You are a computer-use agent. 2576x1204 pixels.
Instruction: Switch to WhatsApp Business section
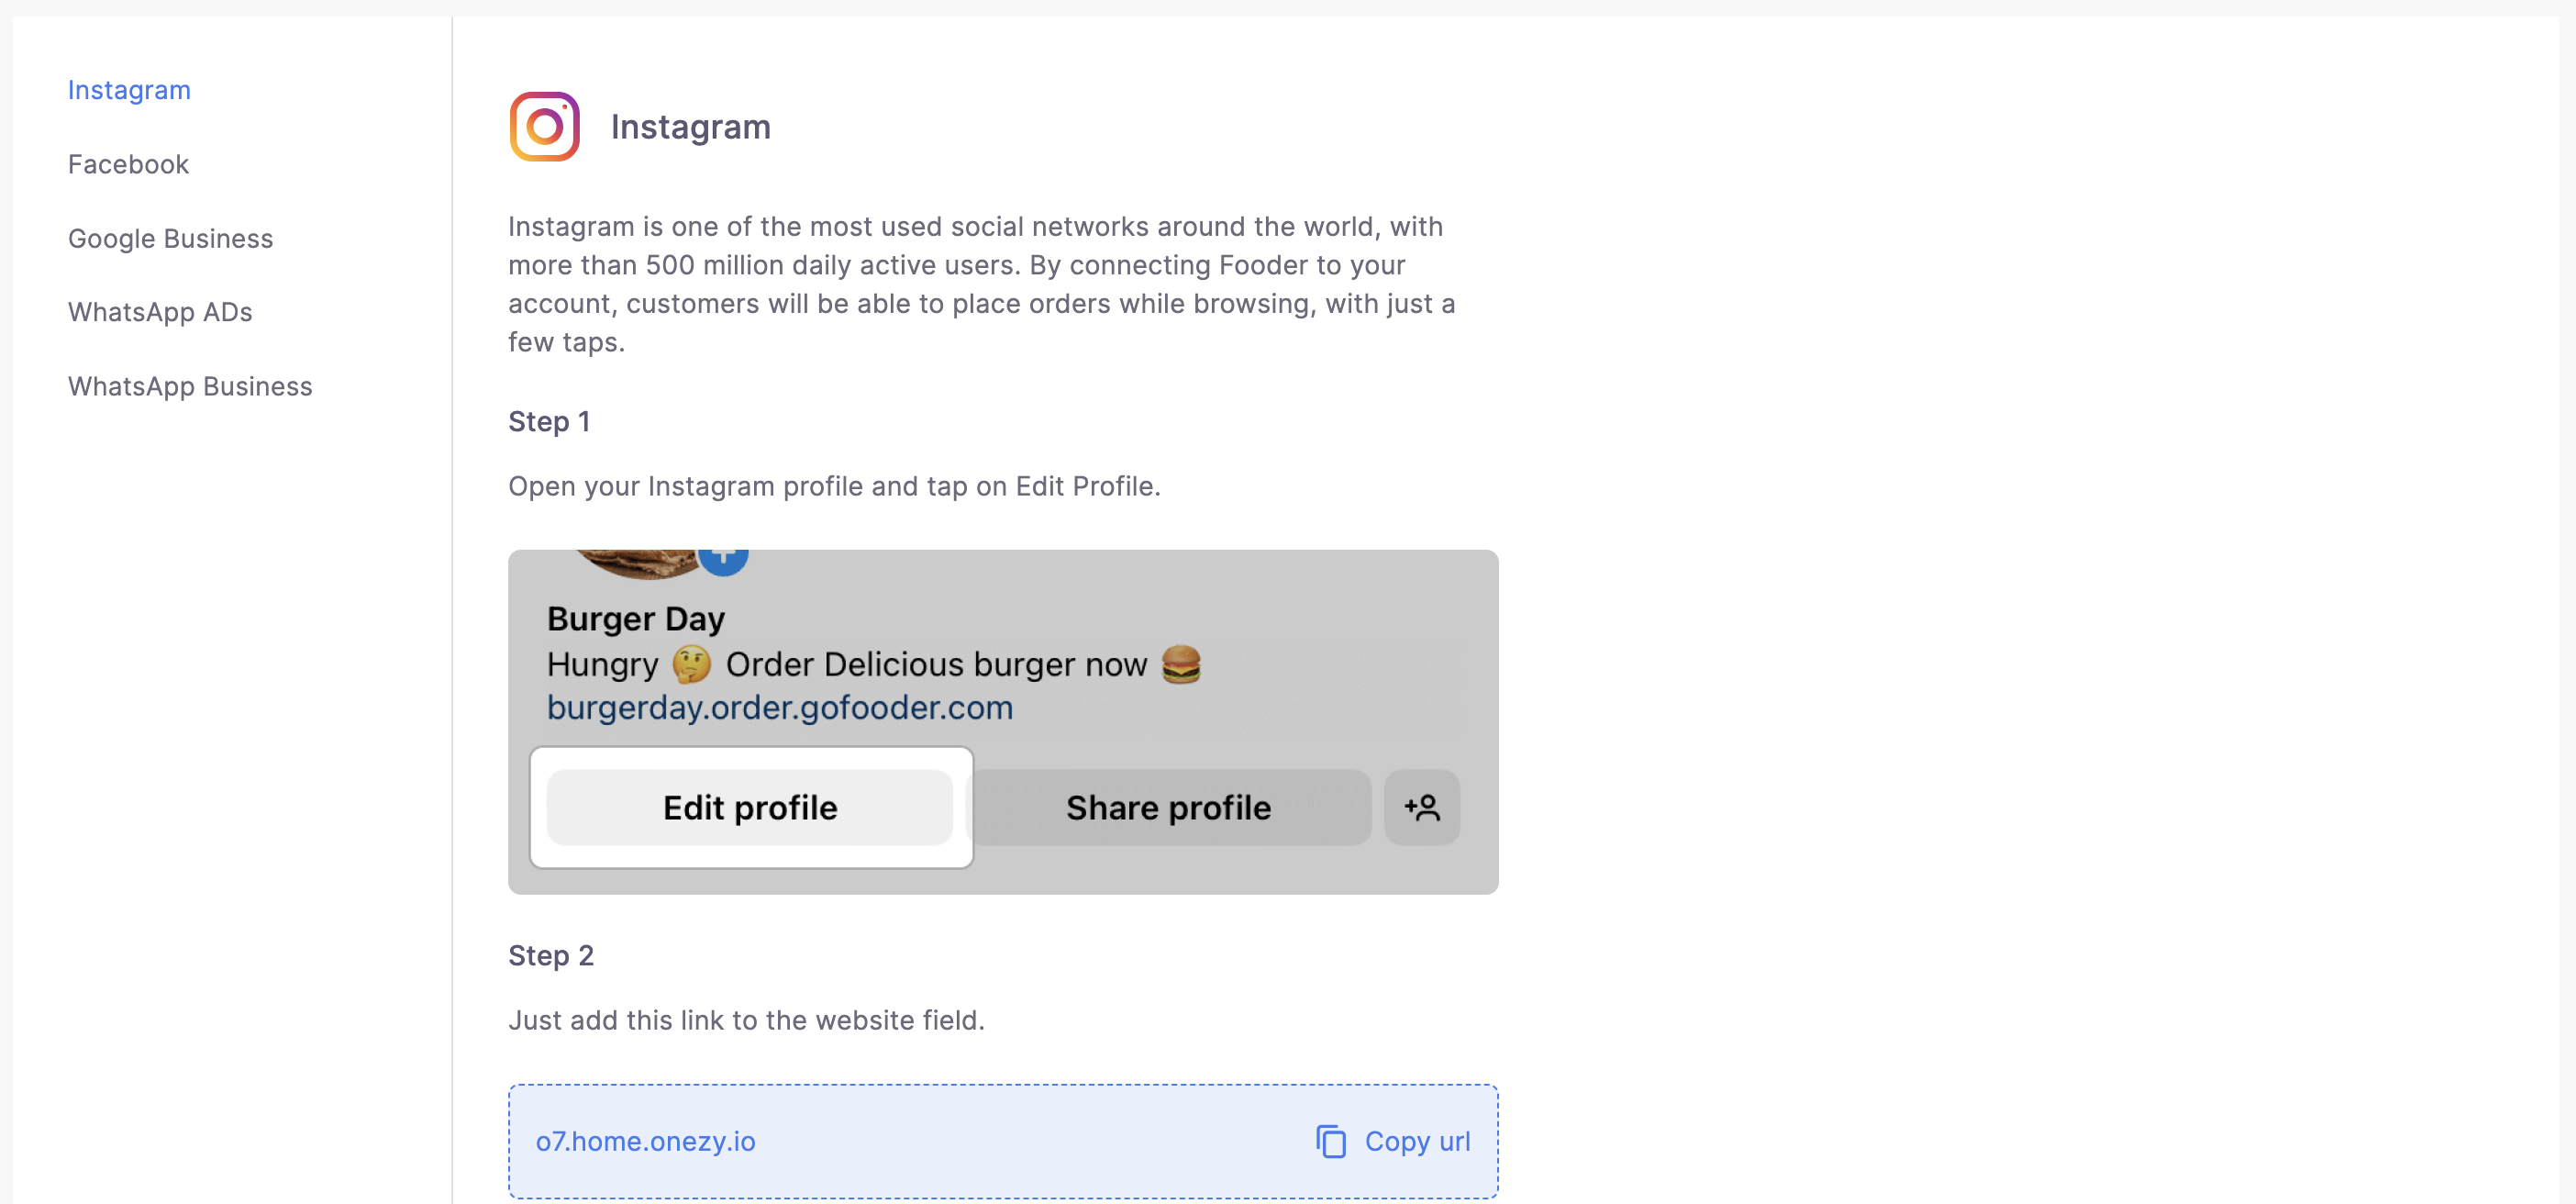190,386
